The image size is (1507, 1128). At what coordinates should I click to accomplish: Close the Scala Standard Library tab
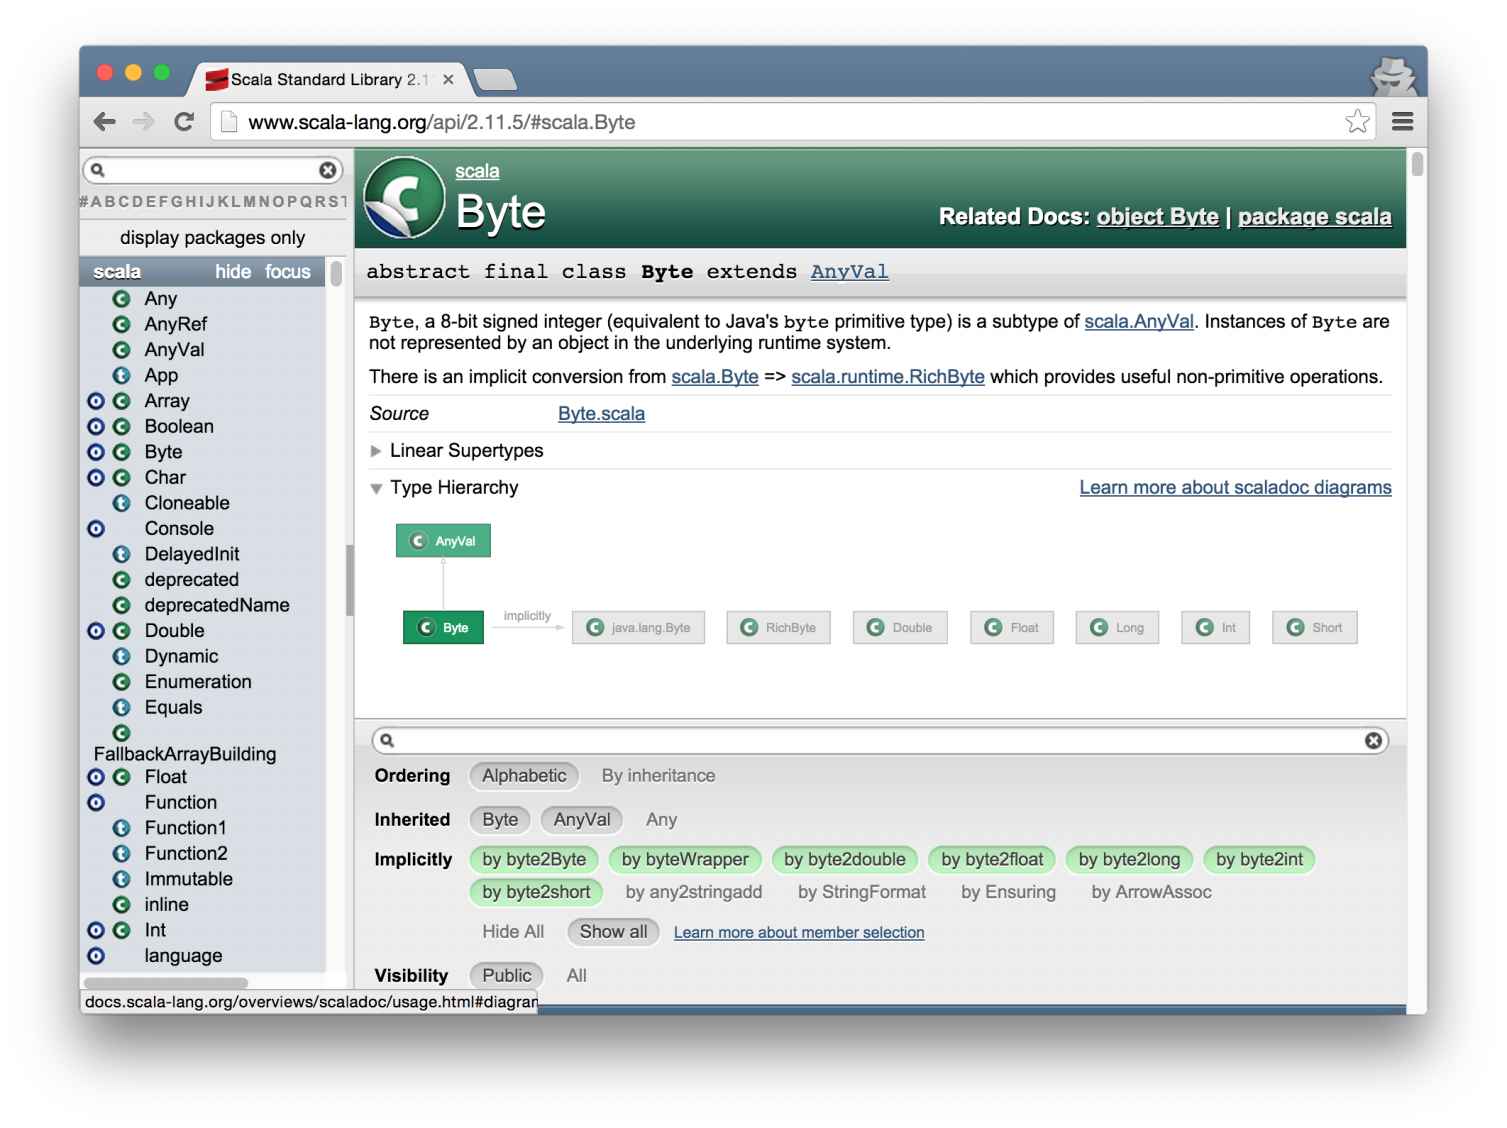tap(448, 79)
